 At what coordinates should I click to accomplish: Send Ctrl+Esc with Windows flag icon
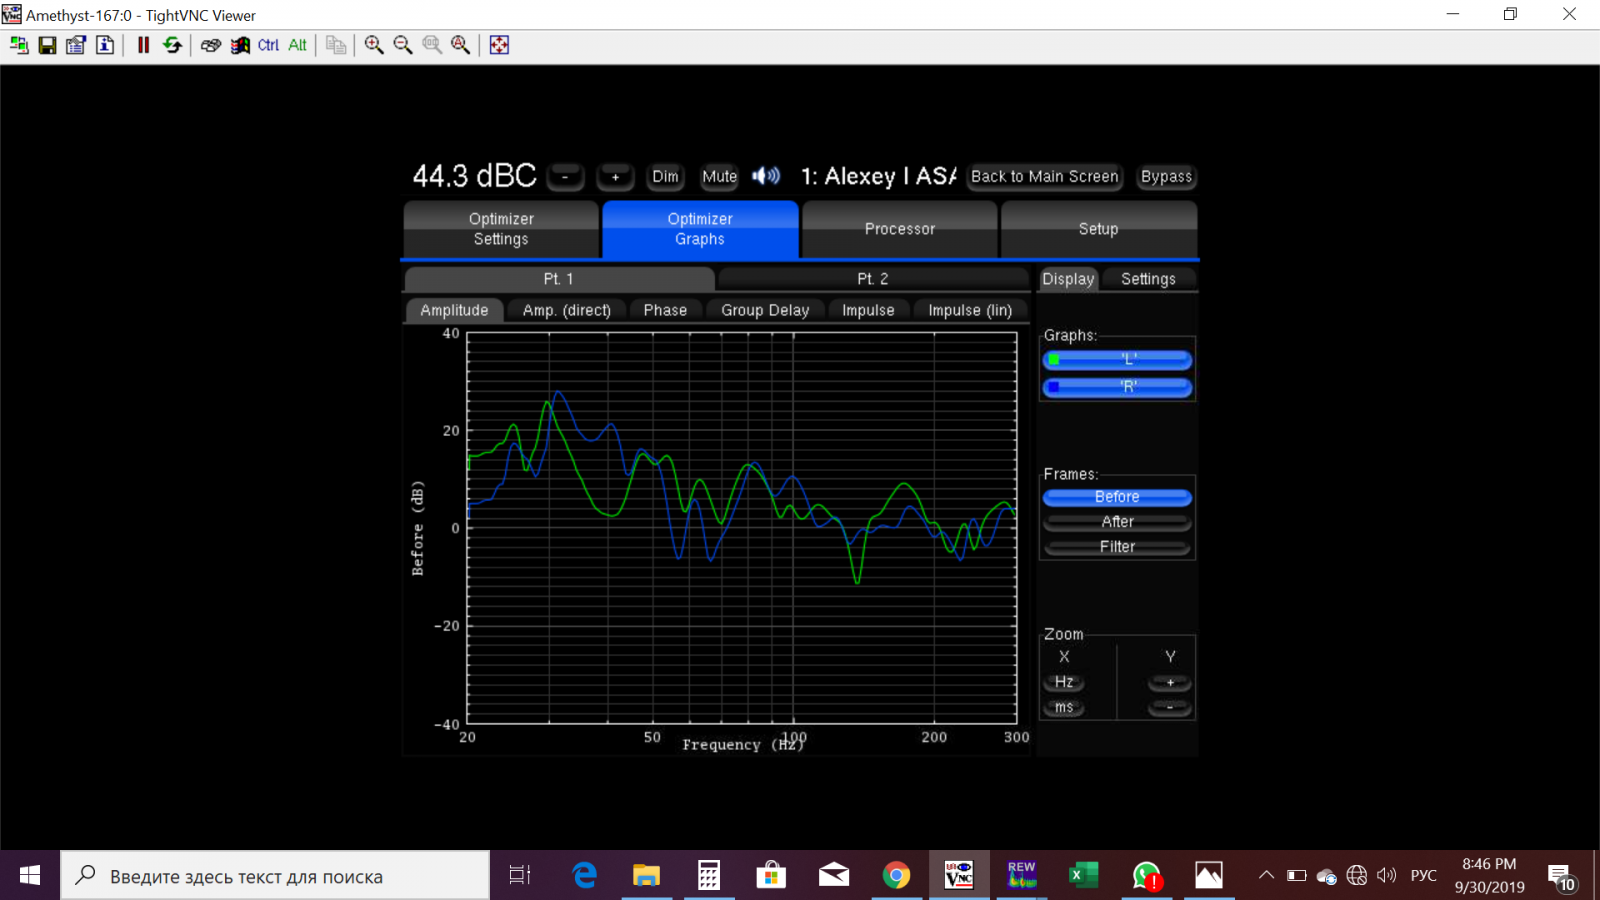[240, 45]
